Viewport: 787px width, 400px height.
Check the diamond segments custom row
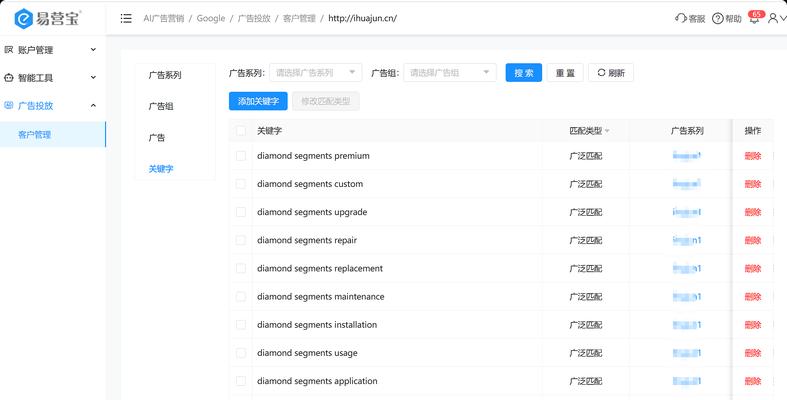[x=241, y=184]
